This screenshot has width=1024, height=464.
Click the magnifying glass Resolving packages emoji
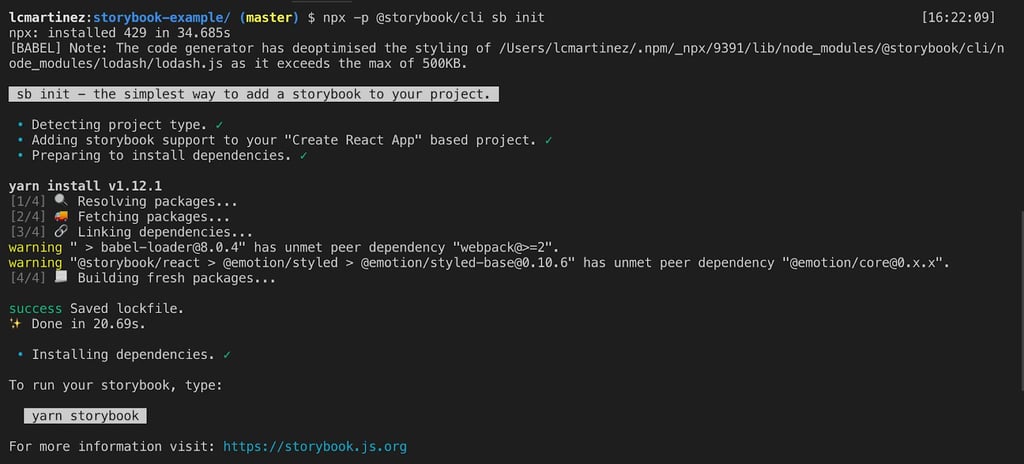(61, 201)
